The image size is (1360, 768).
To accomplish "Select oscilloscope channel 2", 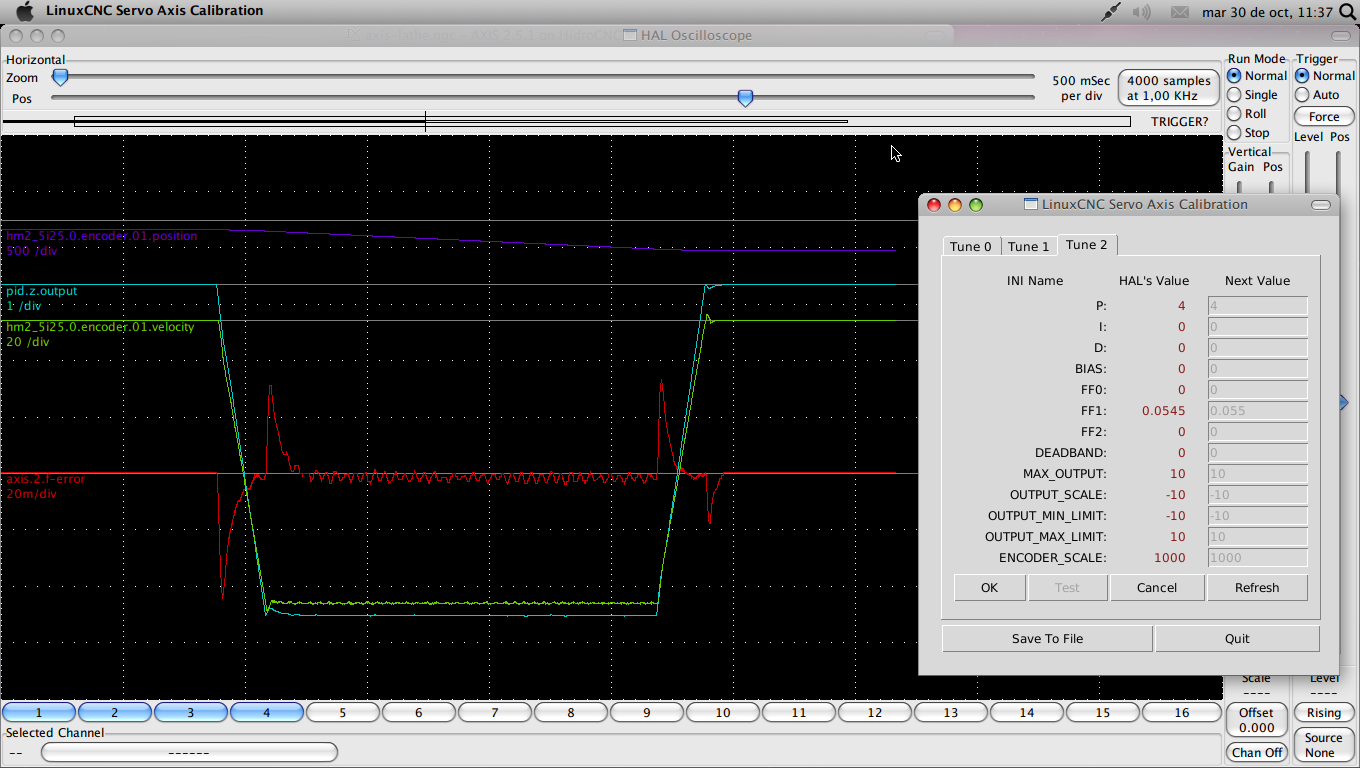I will click(x=115, y=713).
